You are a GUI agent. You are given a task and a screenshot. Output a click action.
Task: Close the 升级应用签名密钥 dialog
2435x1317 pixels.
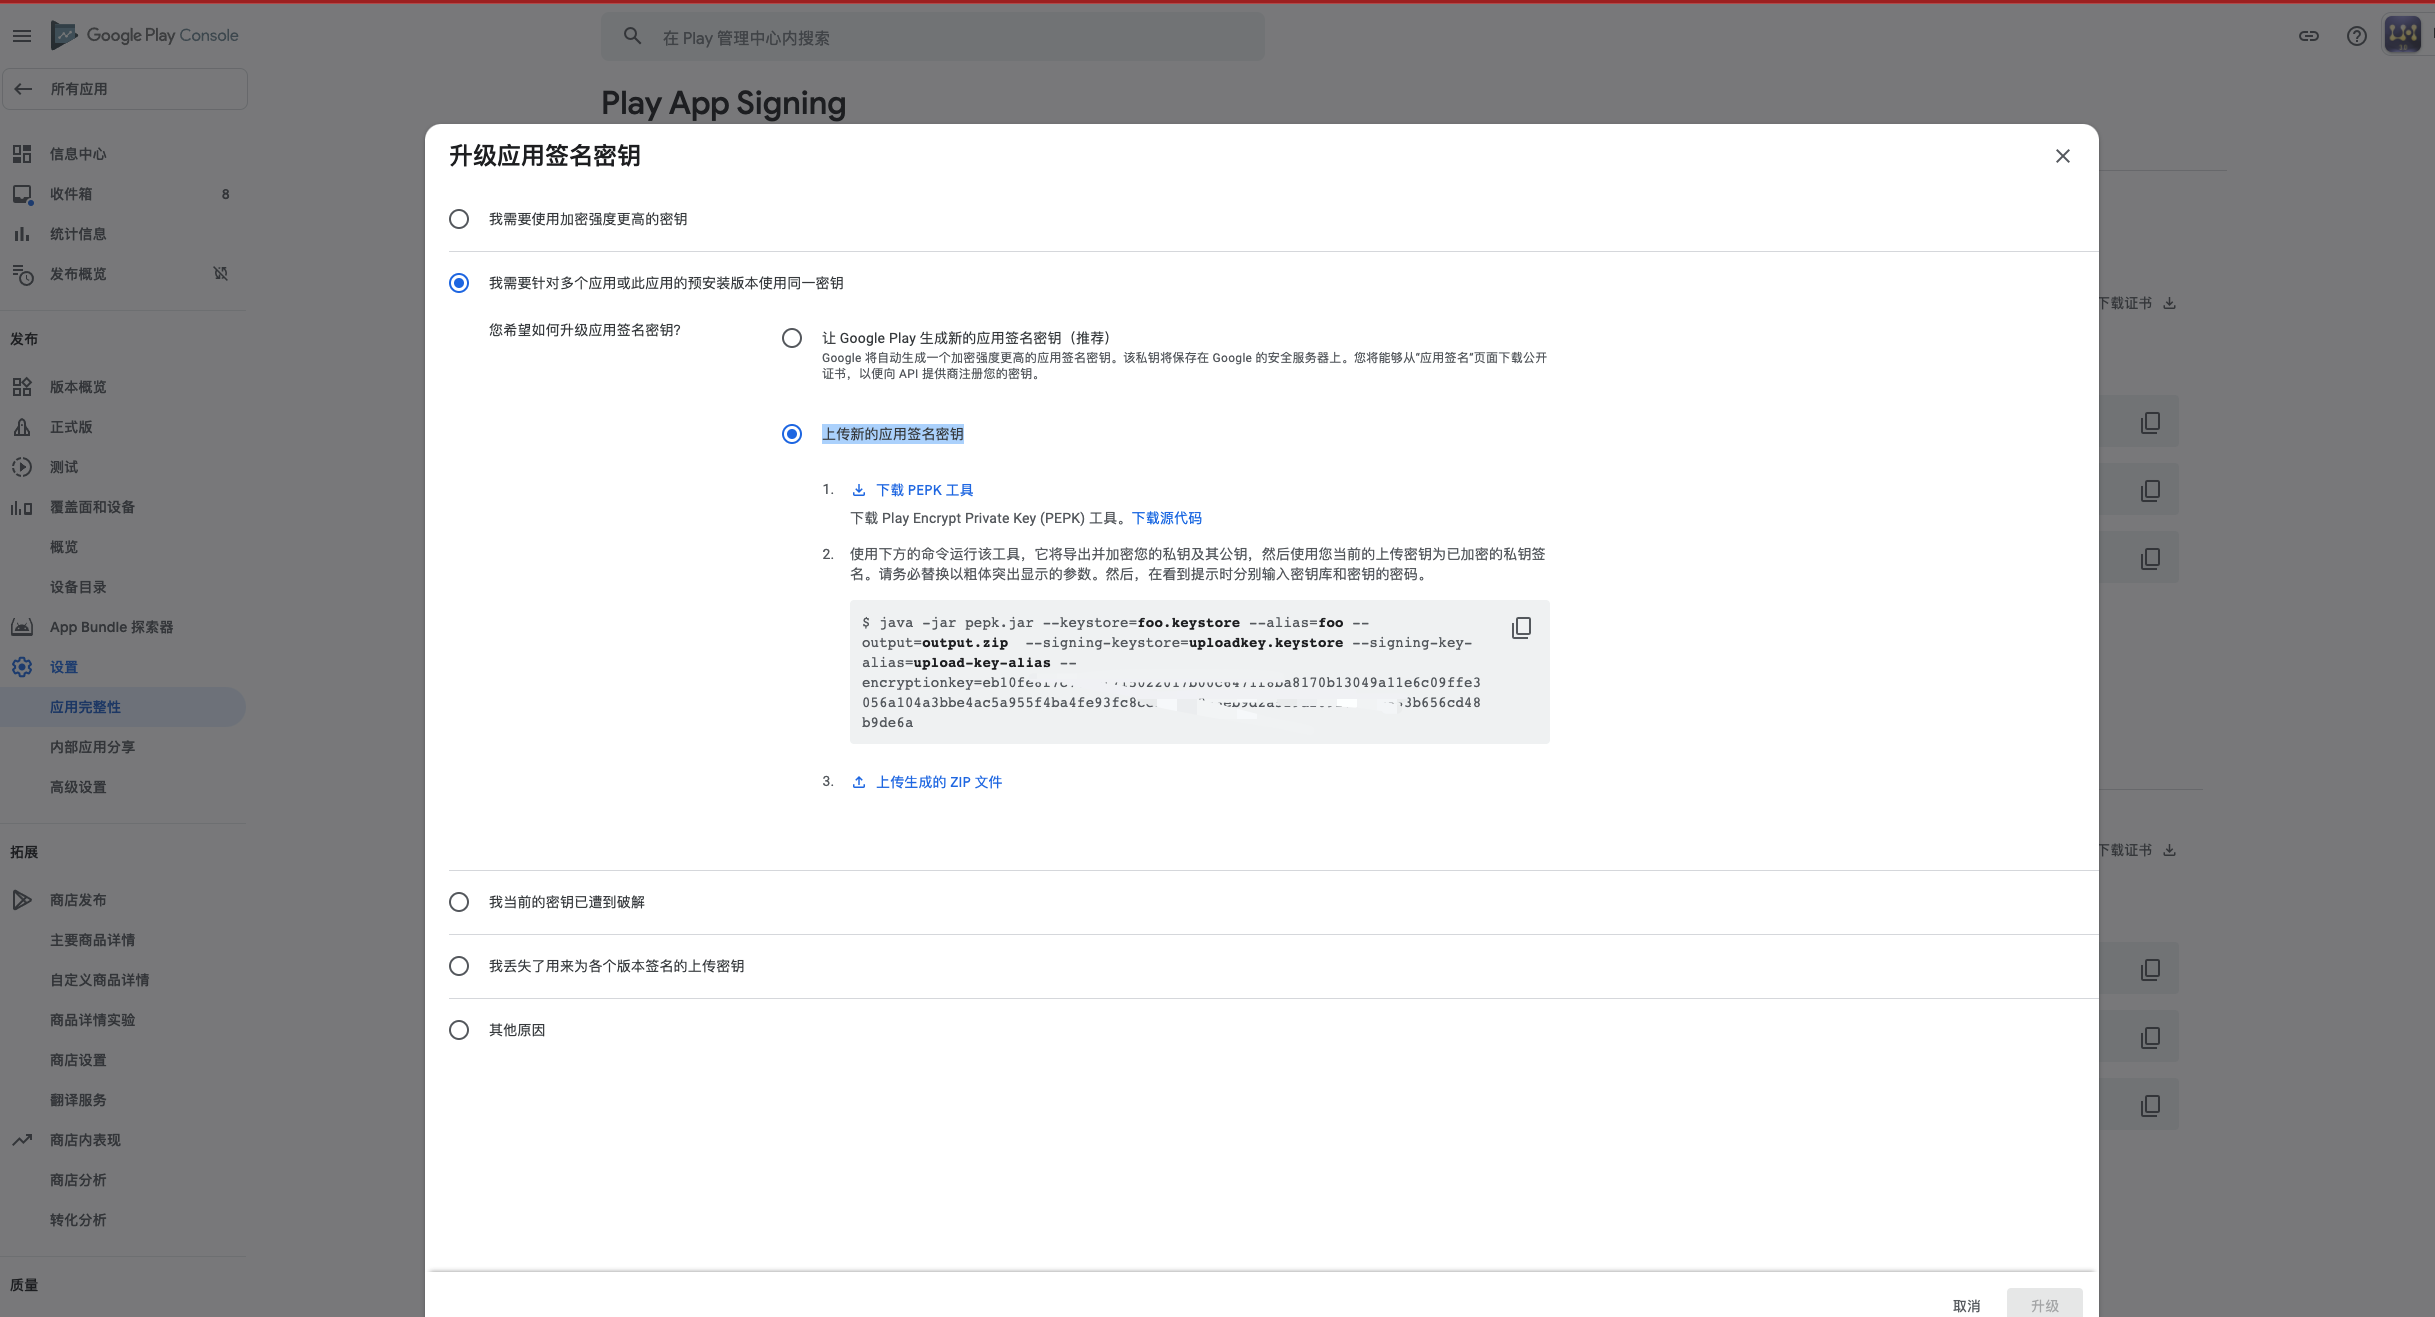coord(2062,156)
